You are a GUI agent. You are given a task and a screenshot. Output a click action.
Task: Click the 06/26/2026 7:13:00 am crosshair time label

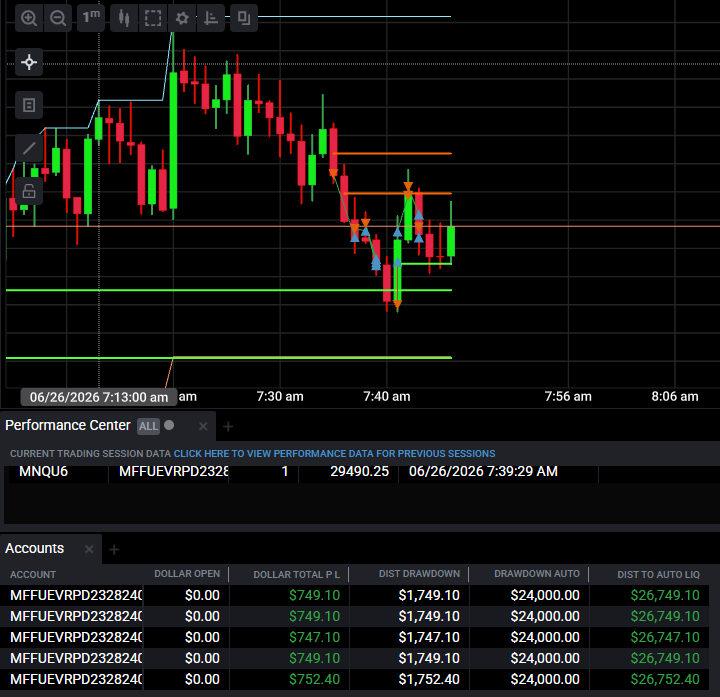pyautogui.click(x=99, y=397)
